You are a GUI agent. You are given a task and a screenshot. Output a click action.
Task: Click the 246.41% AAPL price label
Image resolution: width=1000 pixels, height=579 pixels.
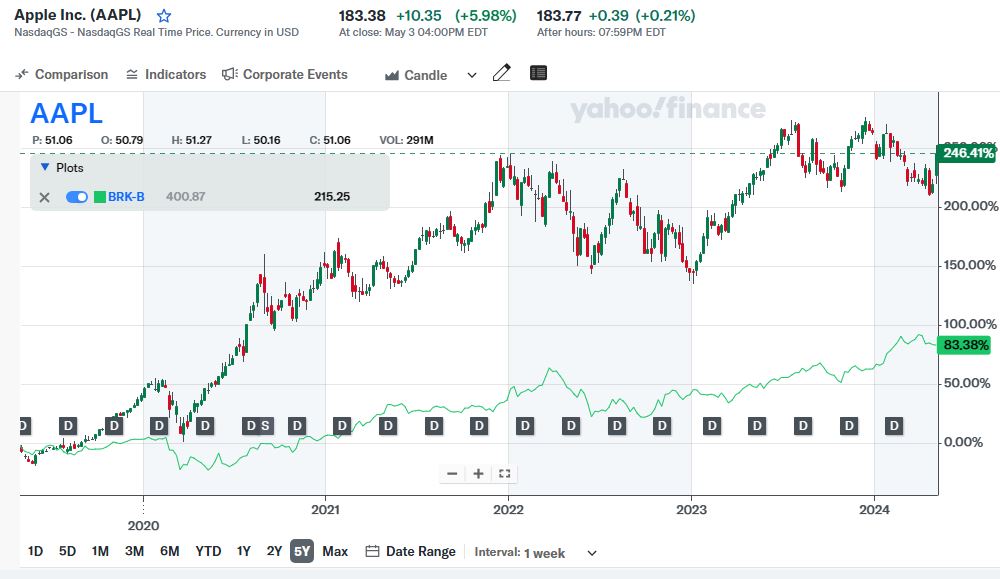click(x=967, y=153)
